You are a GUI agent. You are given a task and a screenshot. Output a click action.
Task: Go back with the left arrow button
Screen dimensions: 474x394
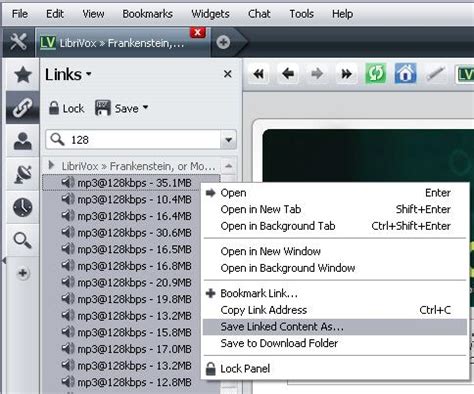click(288, 73)
